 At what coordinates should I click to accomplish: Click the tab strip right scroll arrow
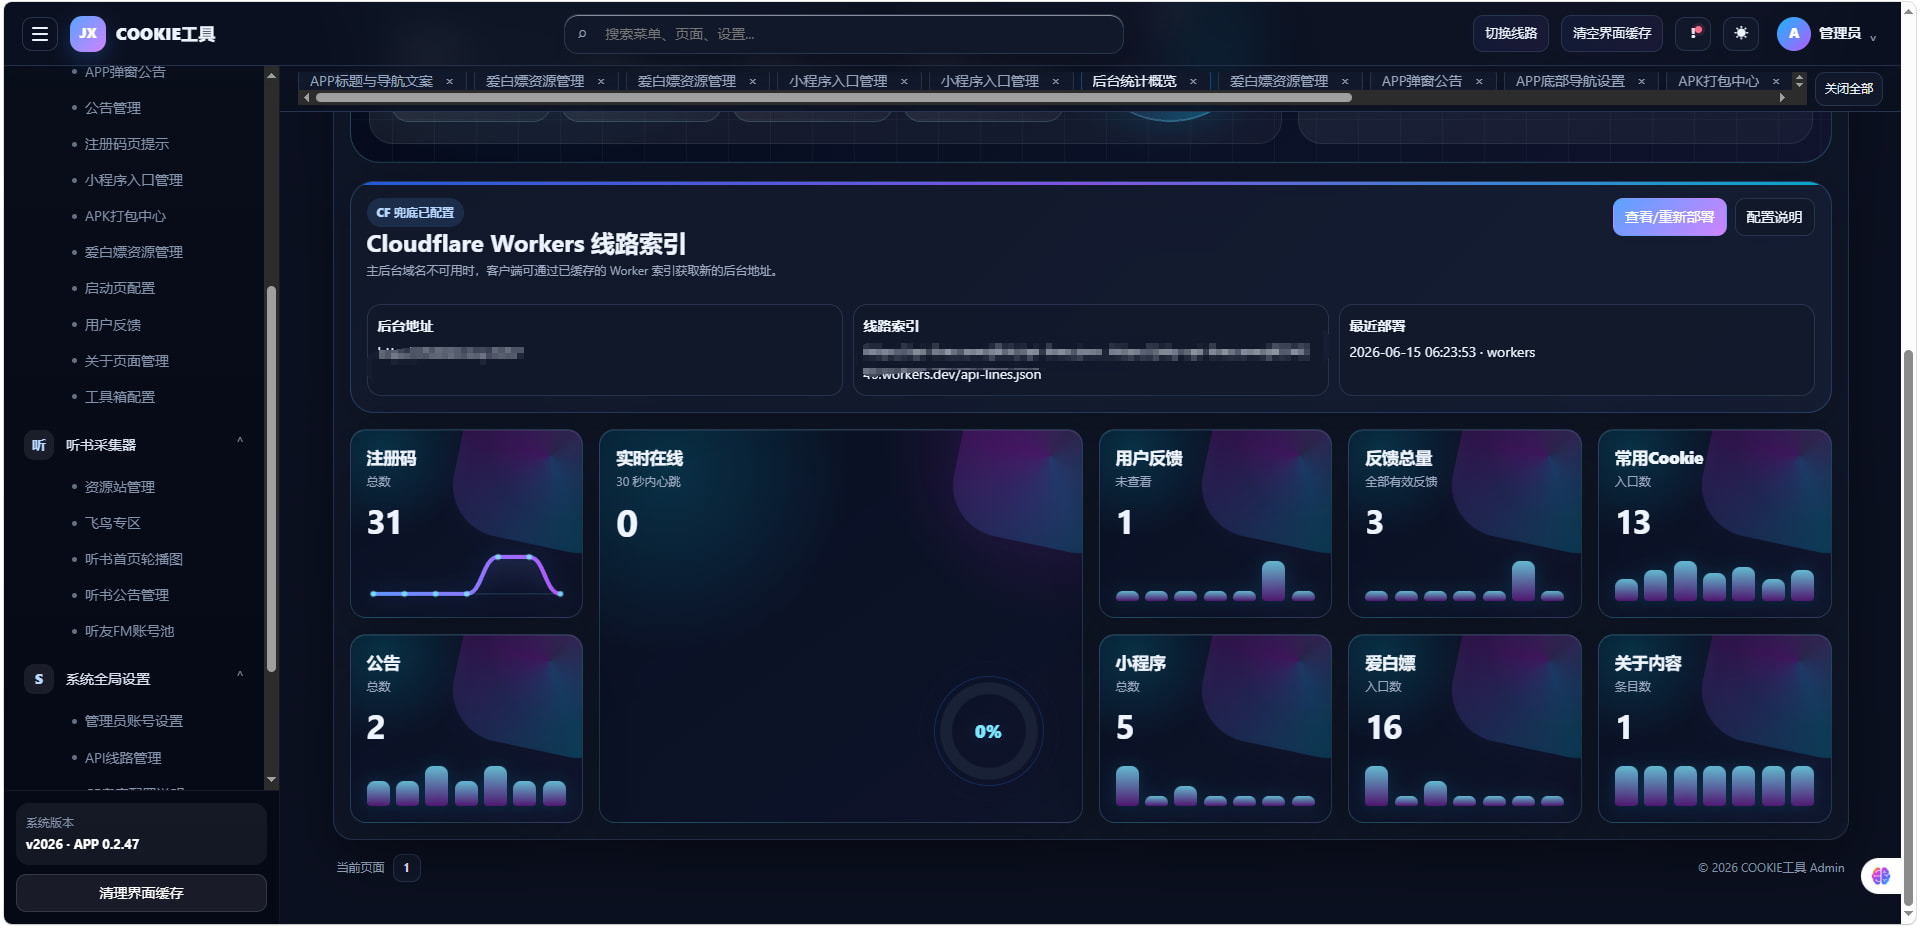click(1782, 98)
